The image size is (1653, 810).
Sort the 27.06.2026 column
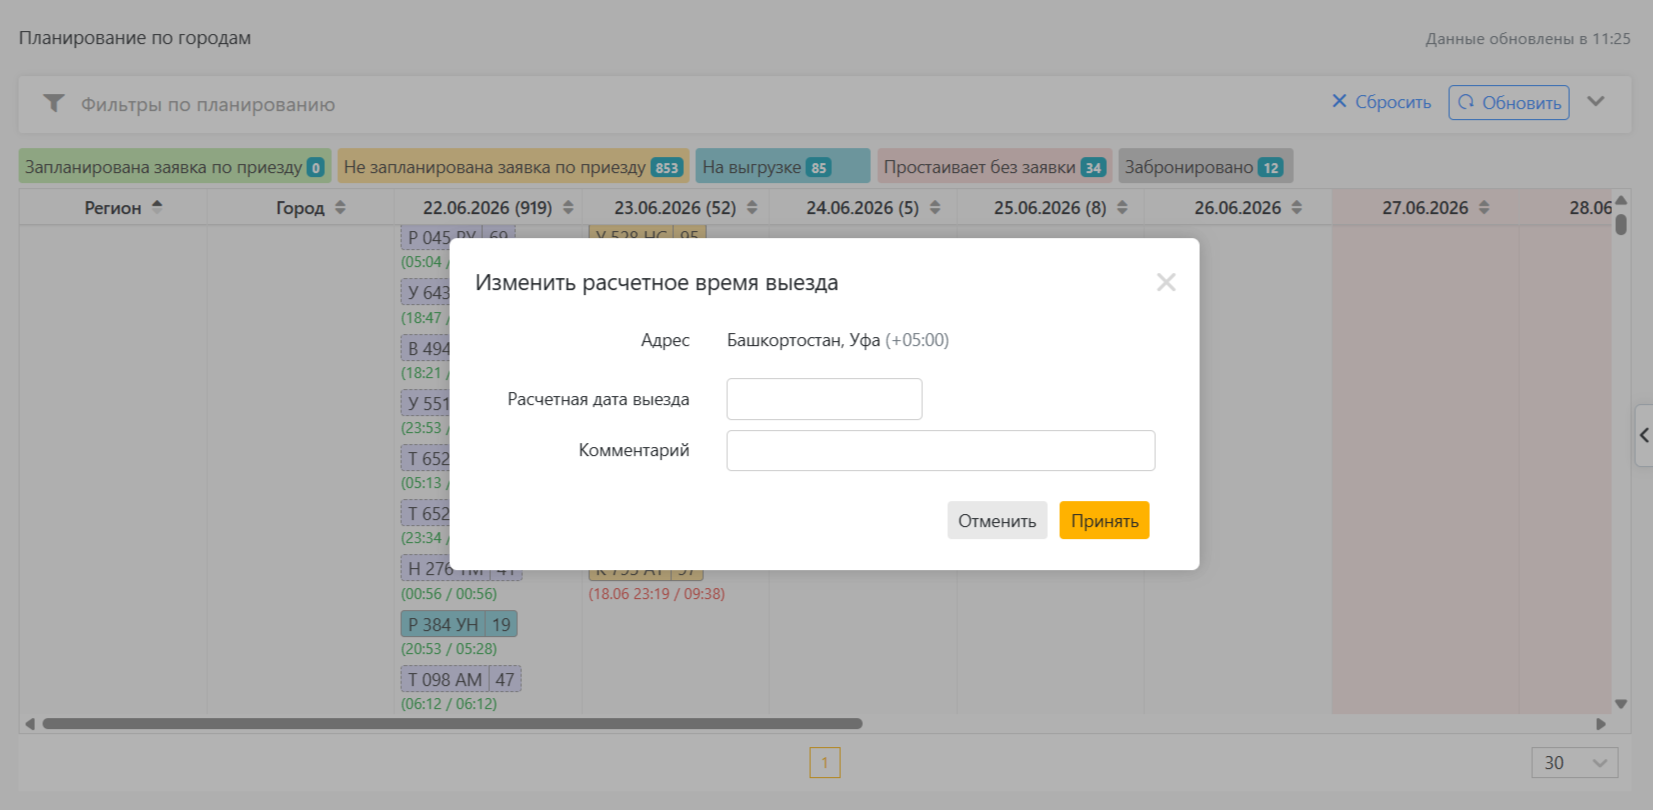pyautogui.click(x=1484, y=207)
